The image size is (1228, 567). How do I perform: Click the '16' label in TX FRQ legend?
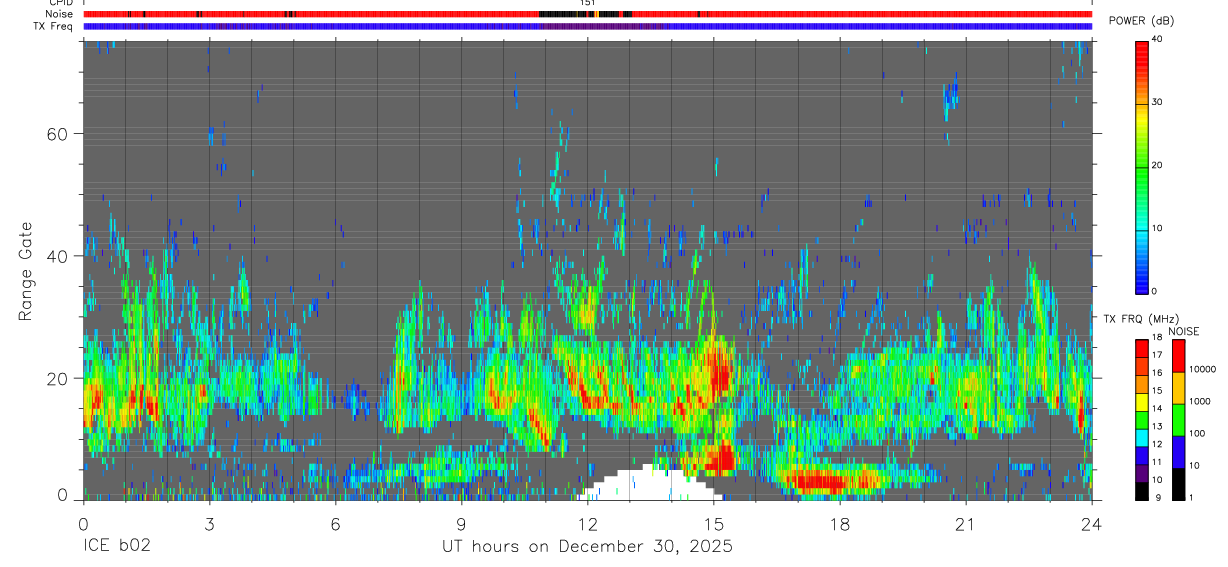pyautogui.click(x=1157, y=373)
